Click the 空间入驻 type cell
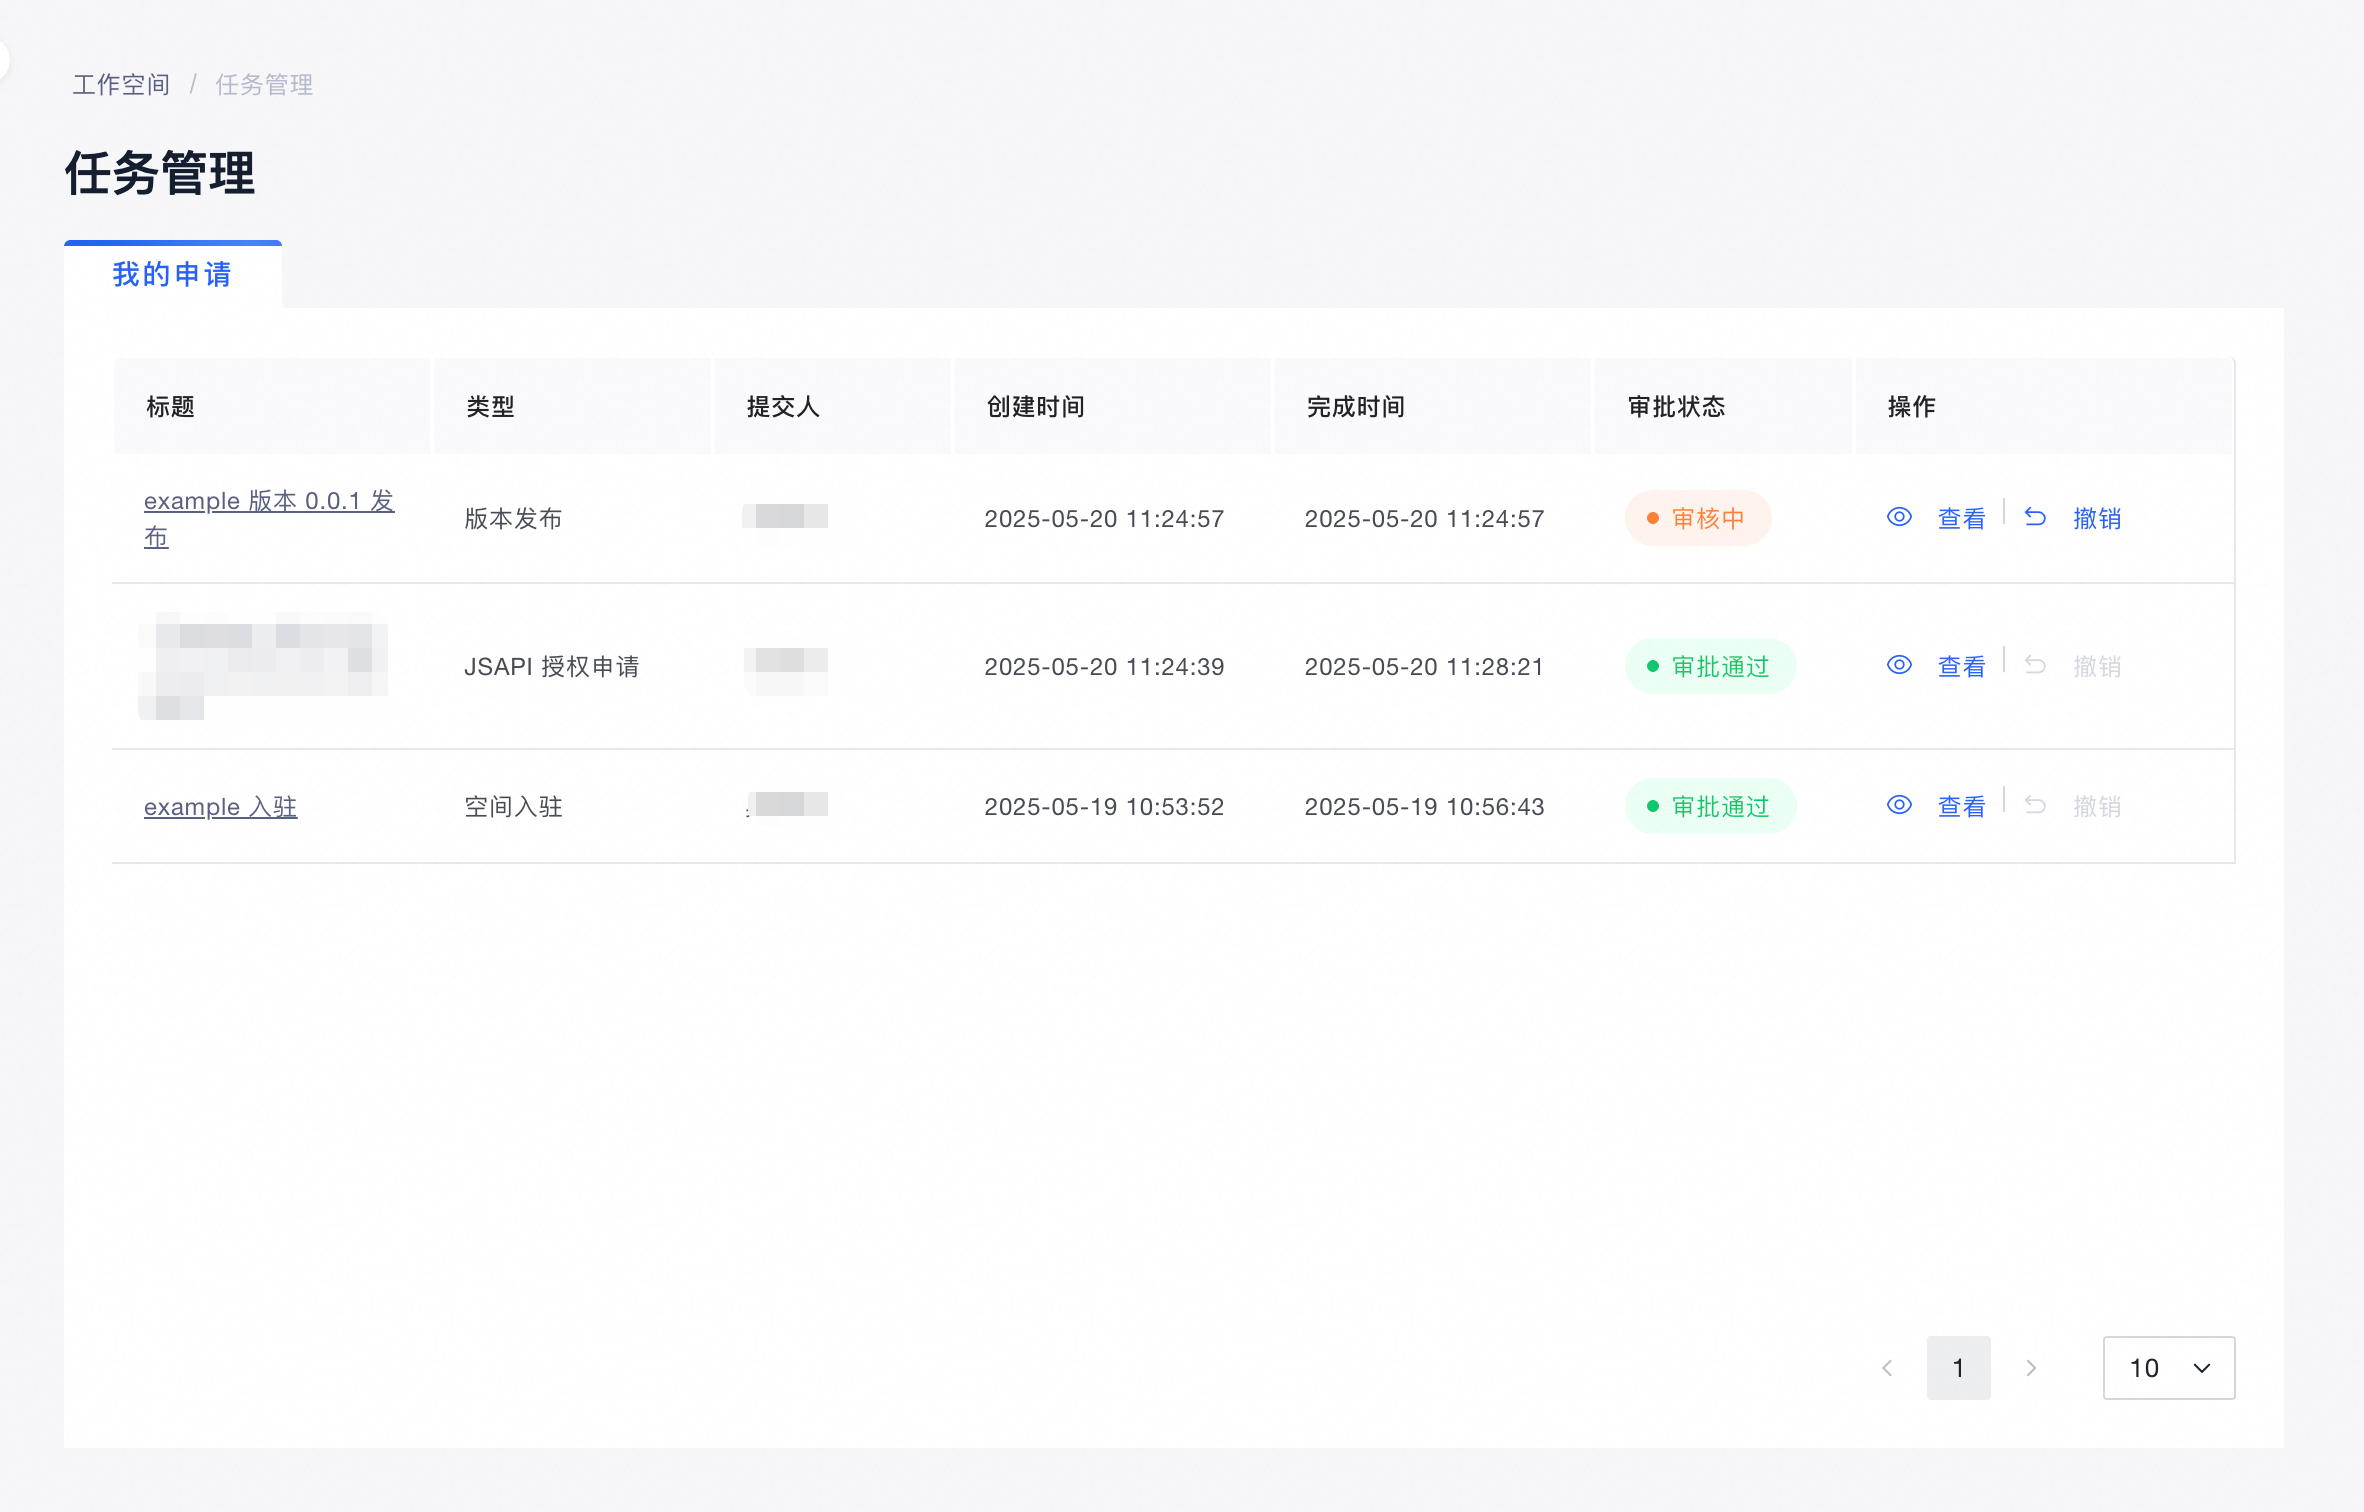The width and height of the screenshot is (2364, 1512). 513,806
